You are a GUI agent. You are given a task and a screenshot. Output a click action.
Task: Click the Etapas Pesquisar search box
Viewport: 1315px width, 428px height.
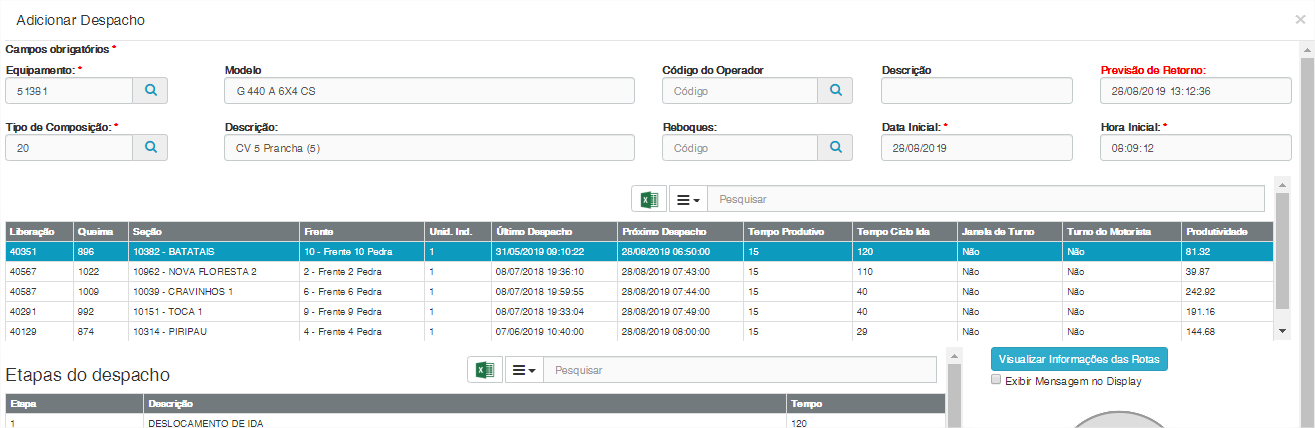click(x=740, y=370)
